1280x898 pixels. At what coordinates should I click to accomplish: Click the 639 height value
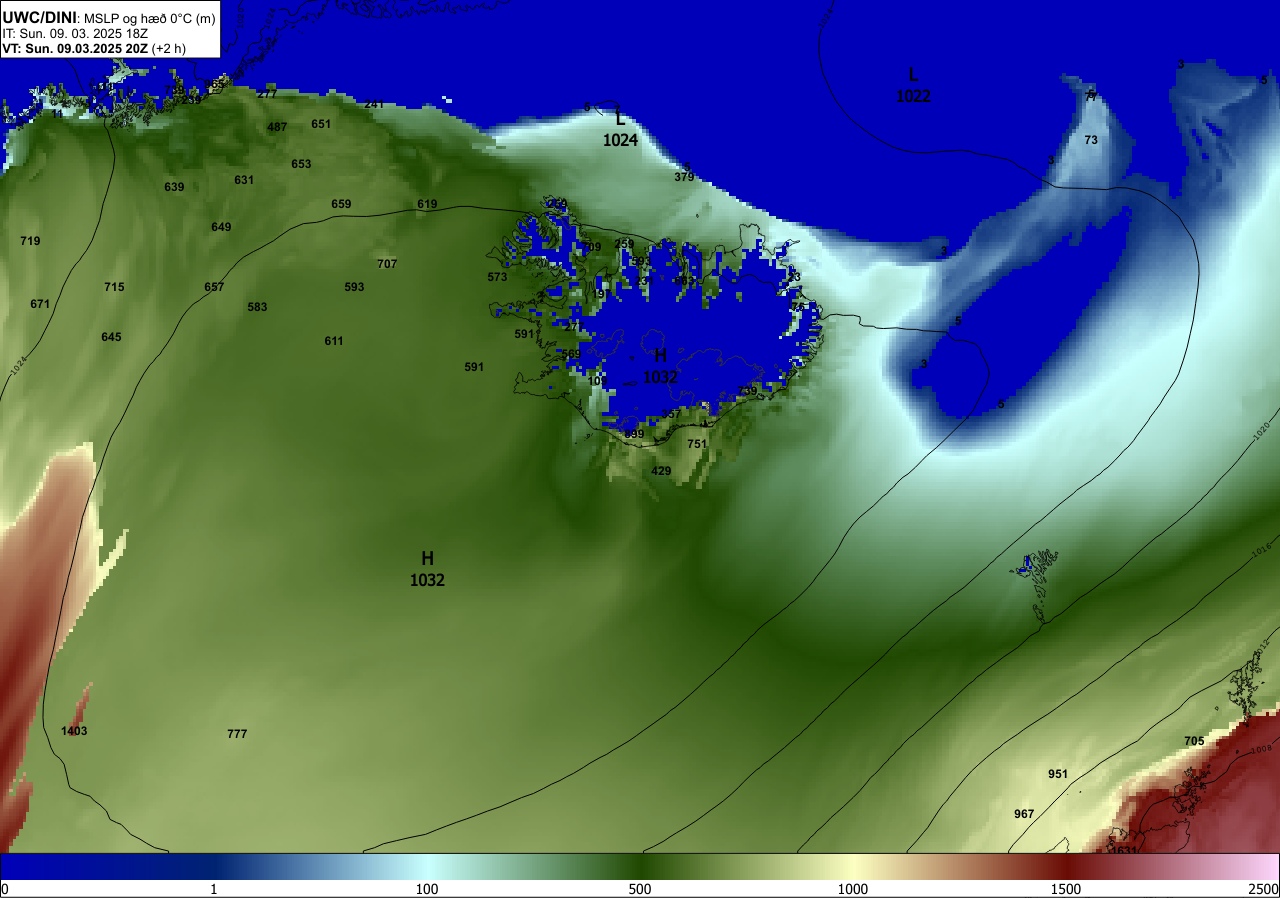pyautogui.click(x=174, y=187)
